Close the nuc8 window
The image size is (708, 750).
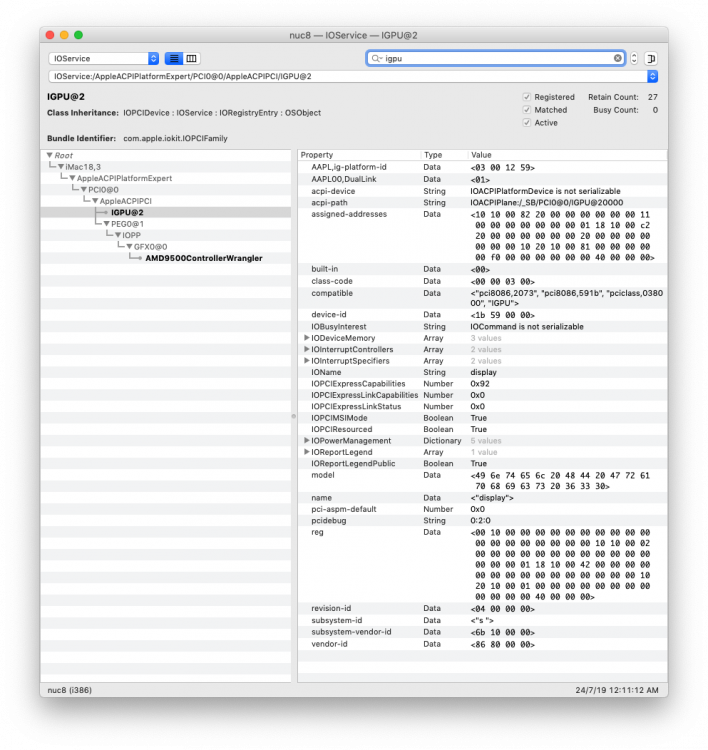(50, 35)
